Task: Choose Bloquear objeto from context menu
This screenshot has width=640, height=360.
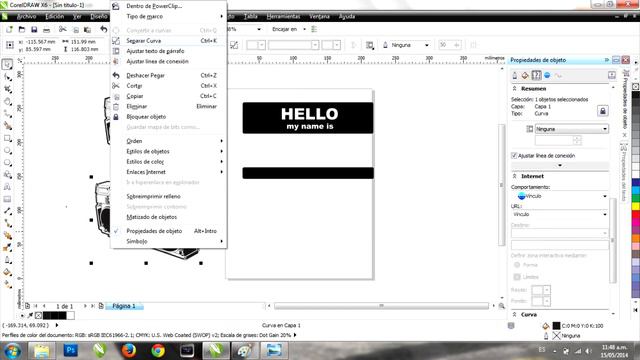Action: [x=169, y=117]
